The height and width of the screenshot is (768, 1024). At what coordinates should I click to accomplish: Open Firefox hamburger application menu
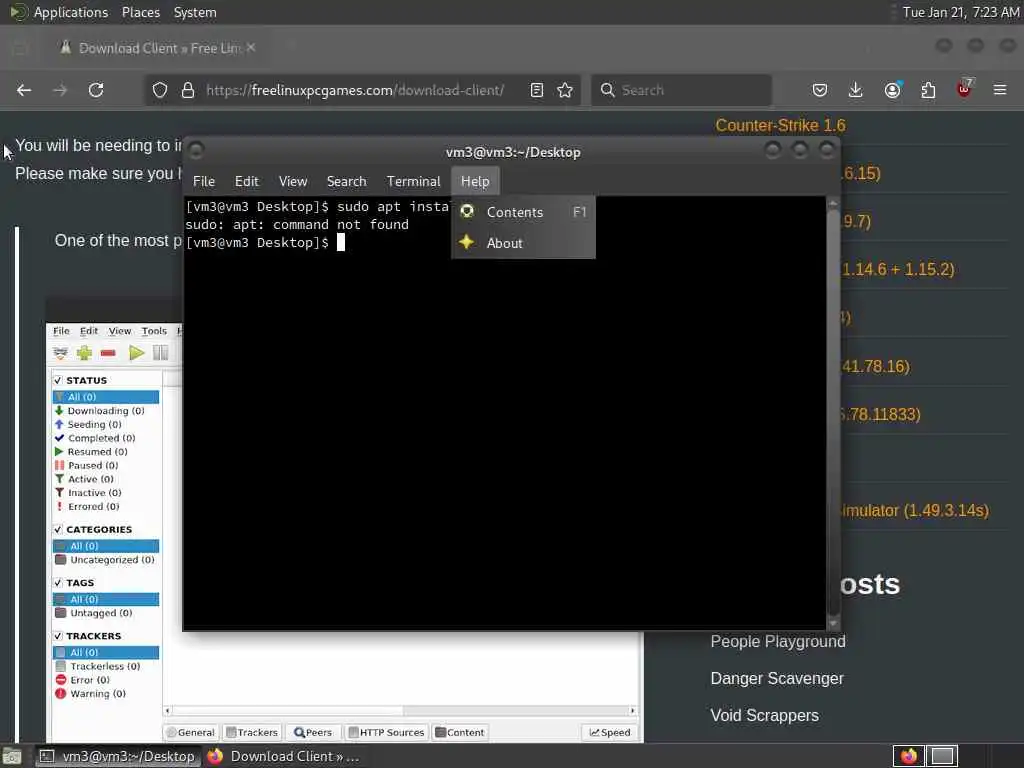click(x=1000, y=90)
